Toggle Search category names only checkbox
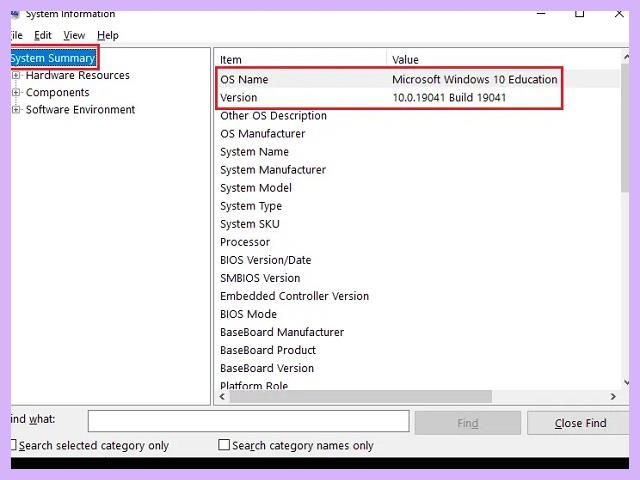The image size is (640, 480). pos(224,444)
